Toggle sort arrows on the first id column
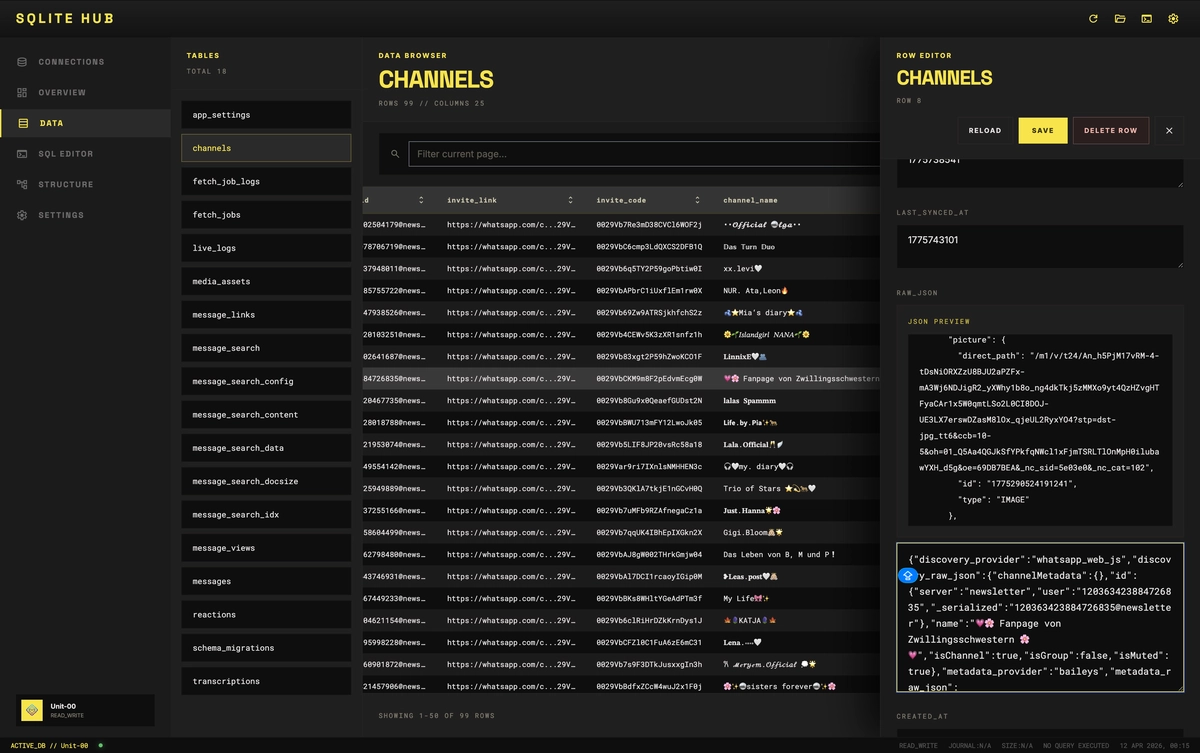The height and width of the screenshot is (753, 1200). pos(421,200)
